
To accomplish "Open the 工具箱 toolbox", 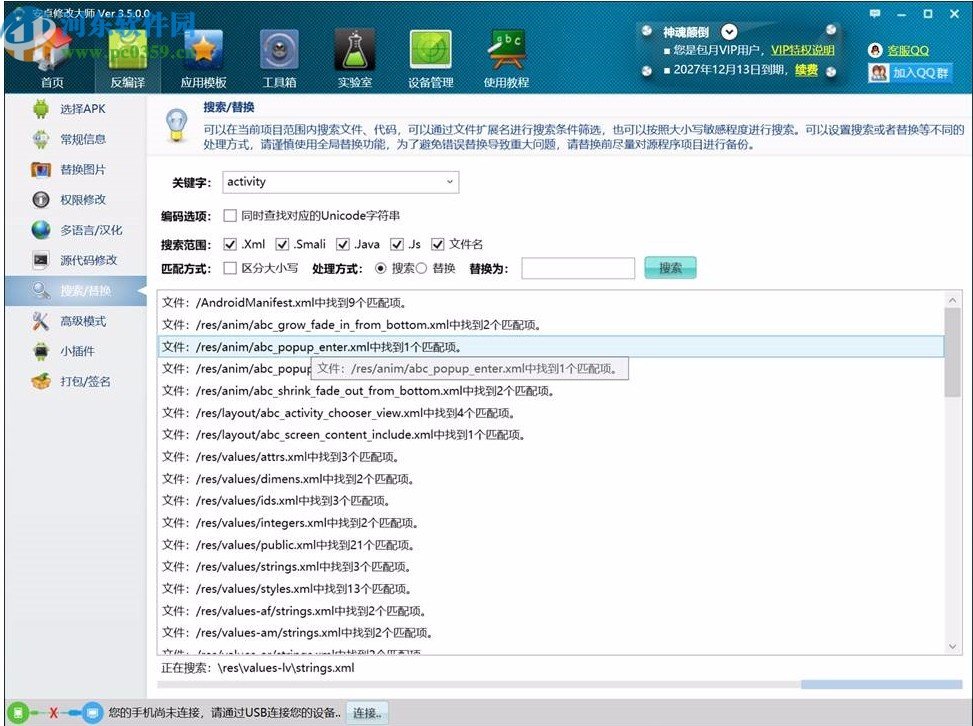I will point(279,55).
